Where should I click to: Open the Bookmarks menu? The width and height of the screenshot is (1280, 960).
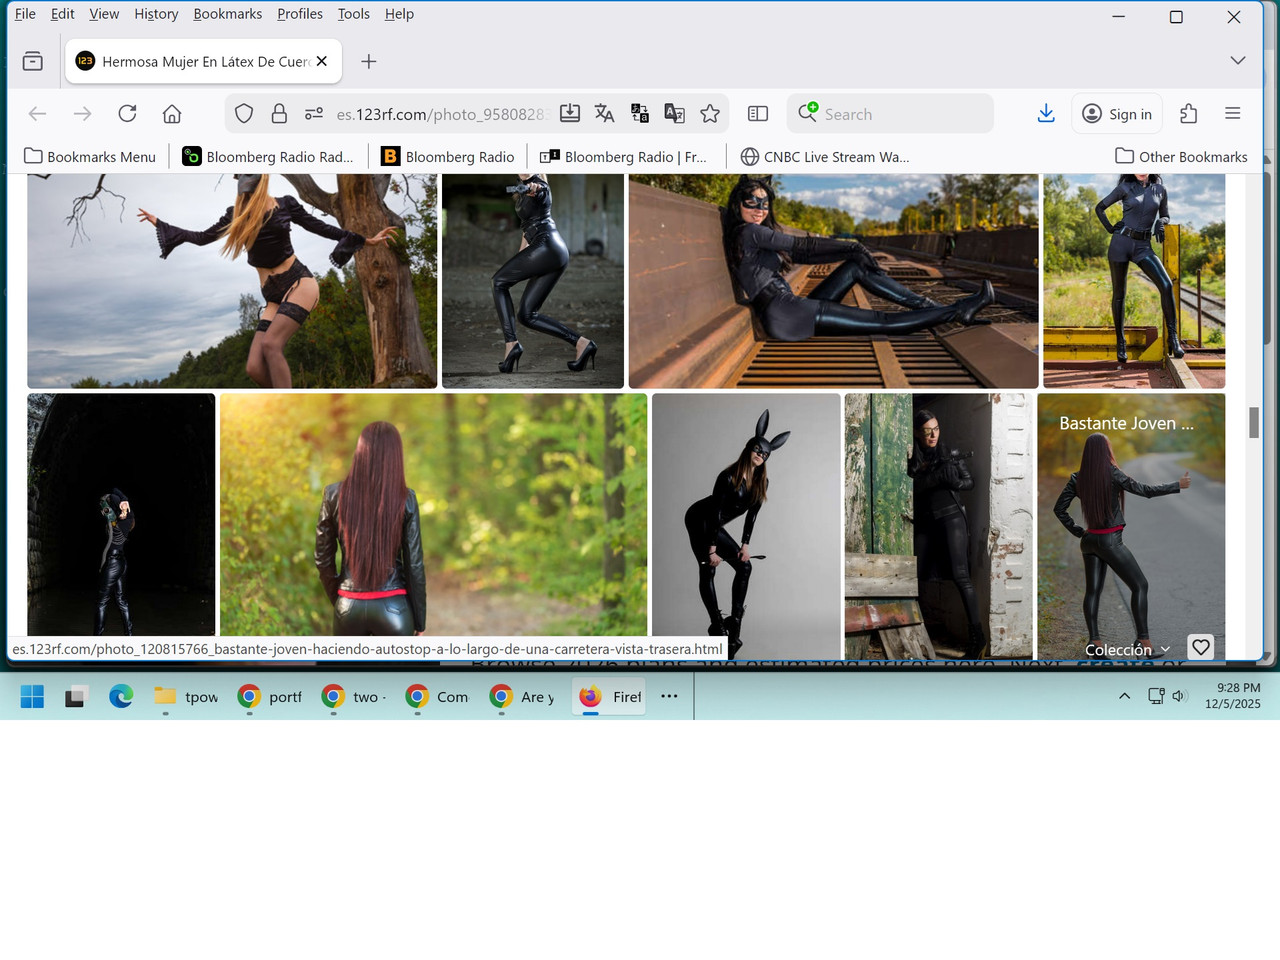[x=227, y=13]
